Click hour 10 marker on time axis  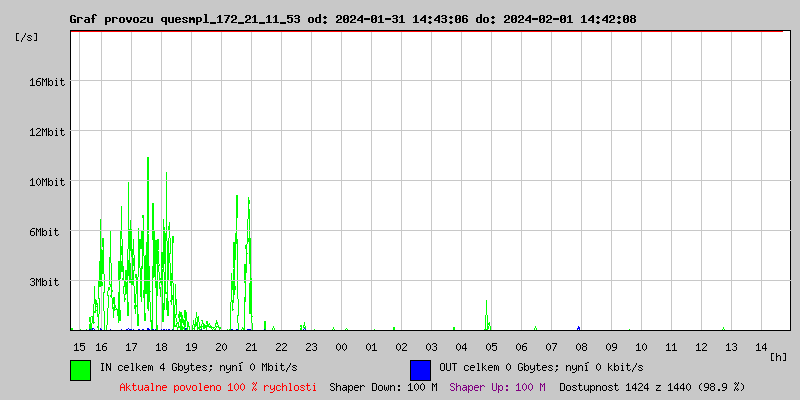(641, 346)
